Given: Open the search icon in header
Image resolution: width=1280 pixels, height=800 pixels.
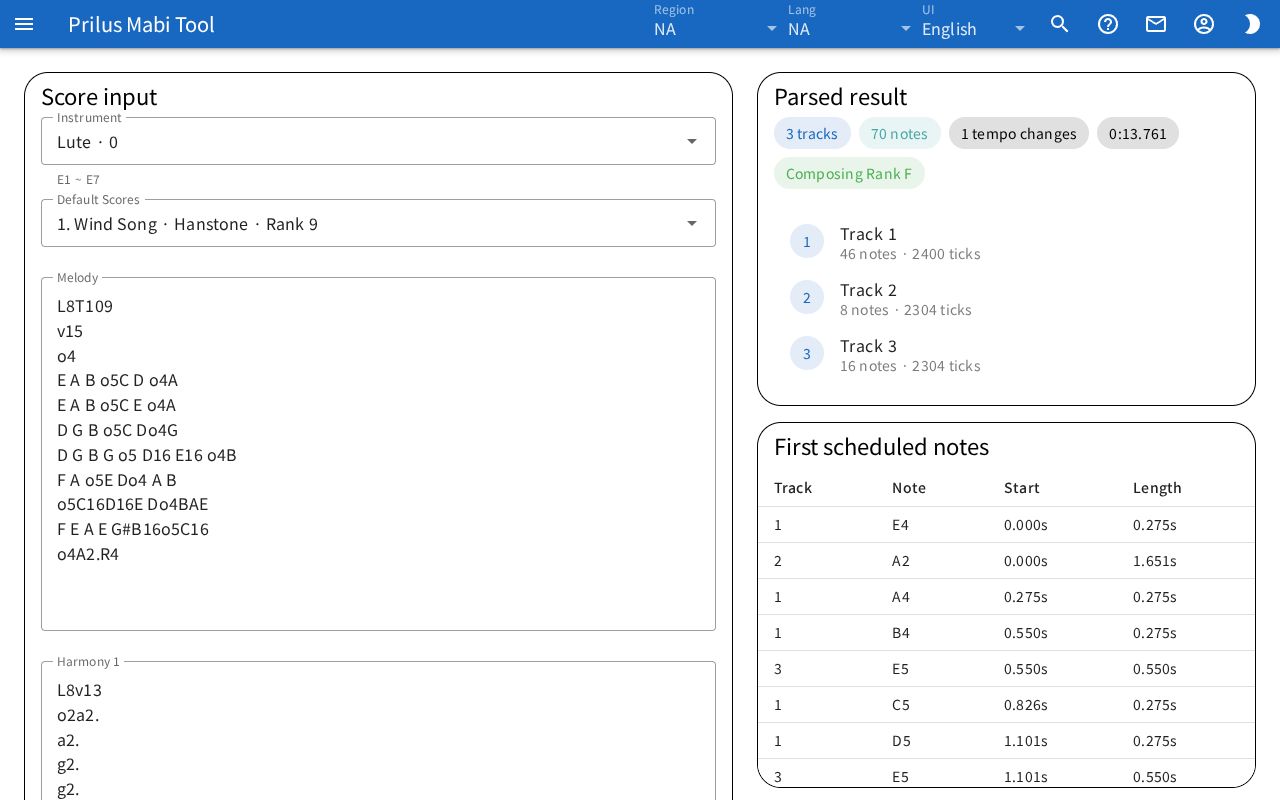Looking at the screenshot, I should coord(1060,24).
